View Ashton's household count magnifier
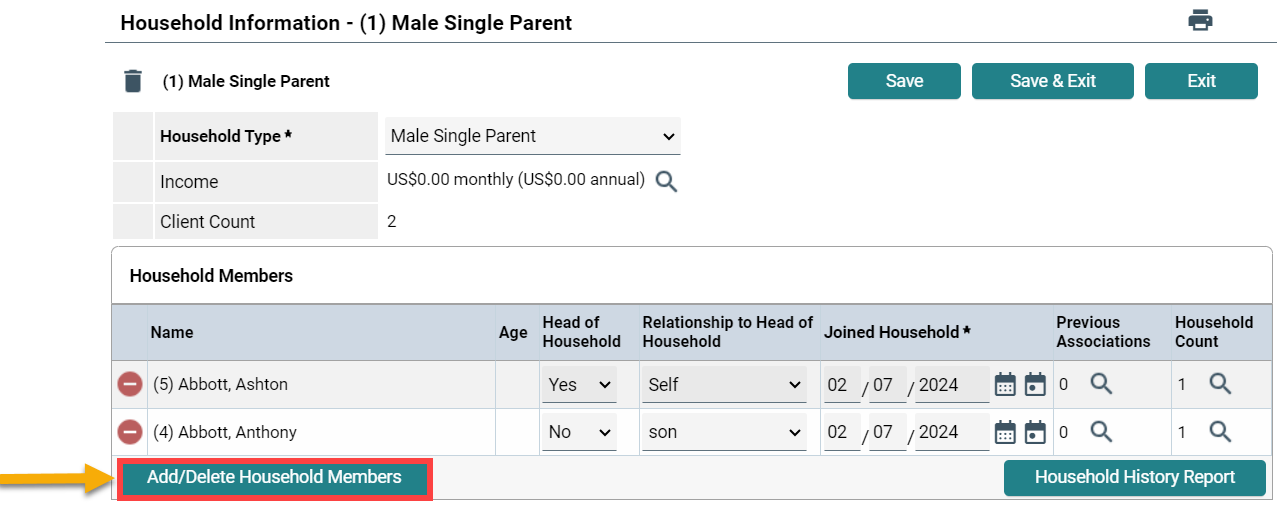 click(1220, 383)
